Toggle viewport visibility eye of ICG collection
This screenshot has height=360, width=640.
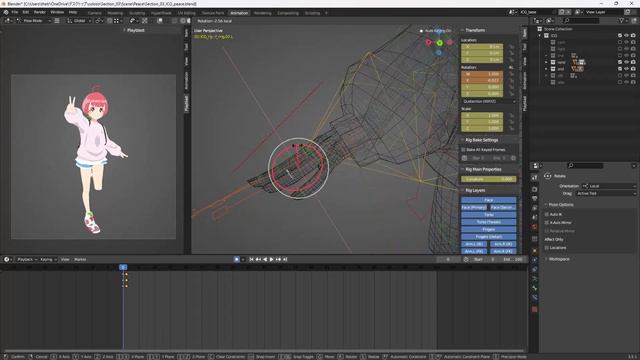tap(627, 36)
